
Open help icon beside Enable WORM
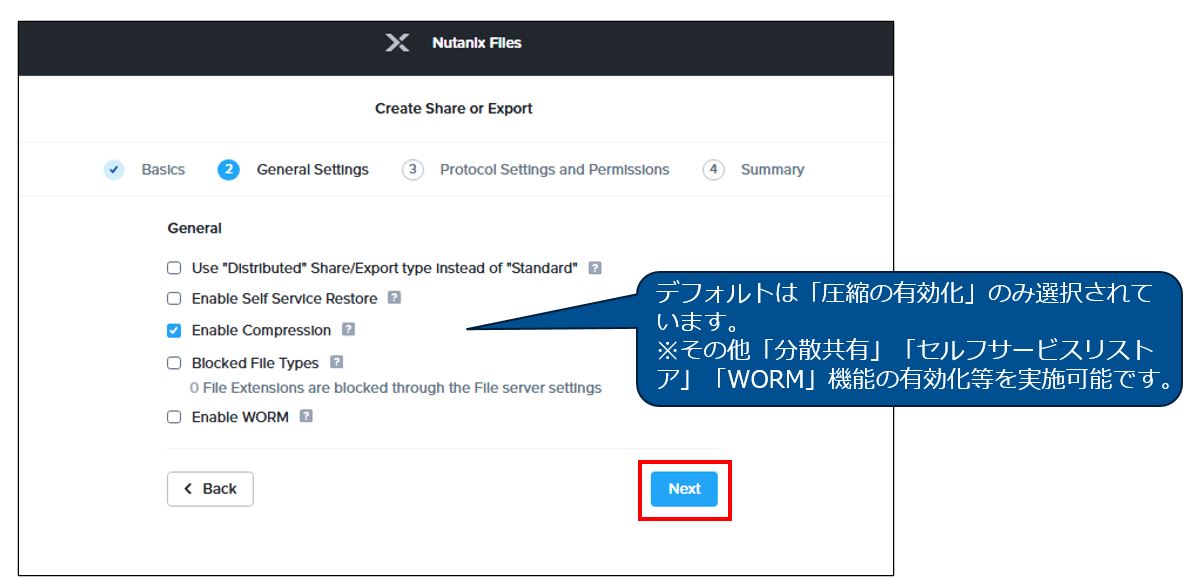click(305, 417)
